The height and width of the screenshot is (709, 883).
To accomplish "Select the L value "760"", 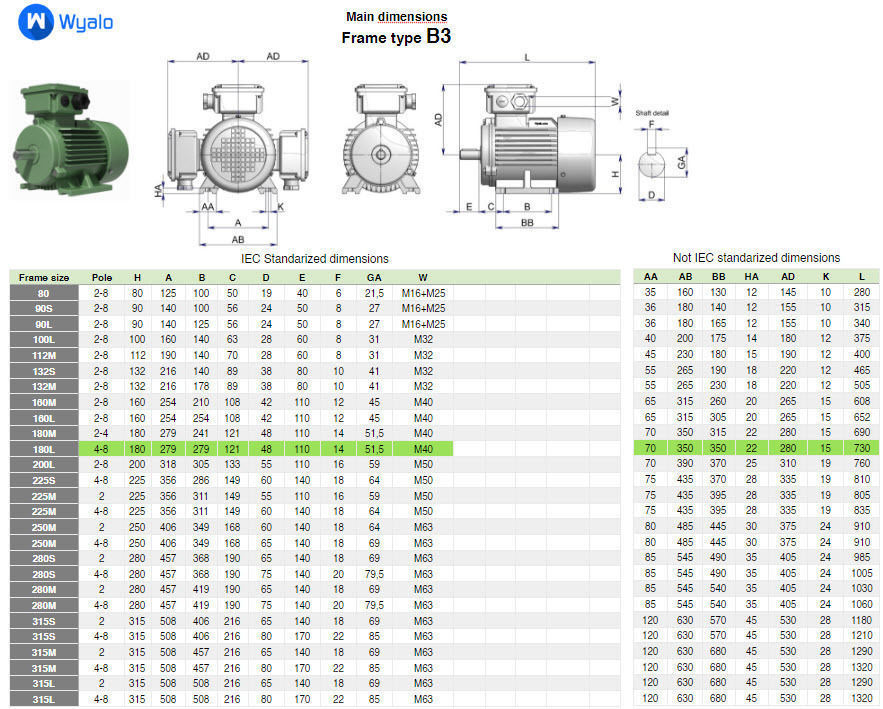I will tap(862, 463).
